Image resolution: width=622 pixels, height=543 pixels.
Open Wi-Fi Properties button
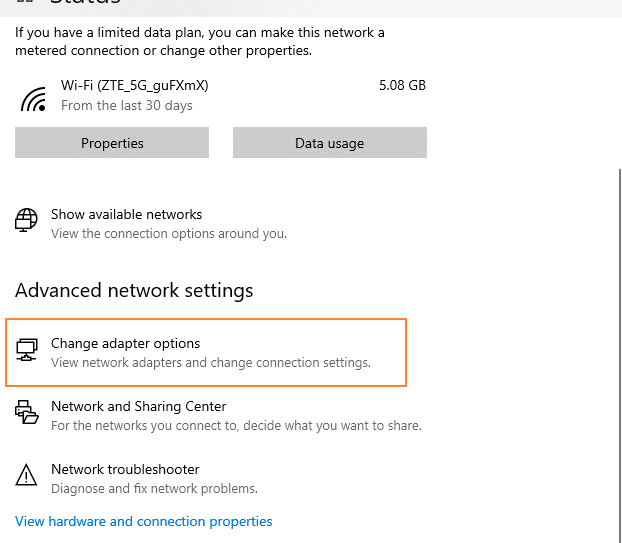112,143
